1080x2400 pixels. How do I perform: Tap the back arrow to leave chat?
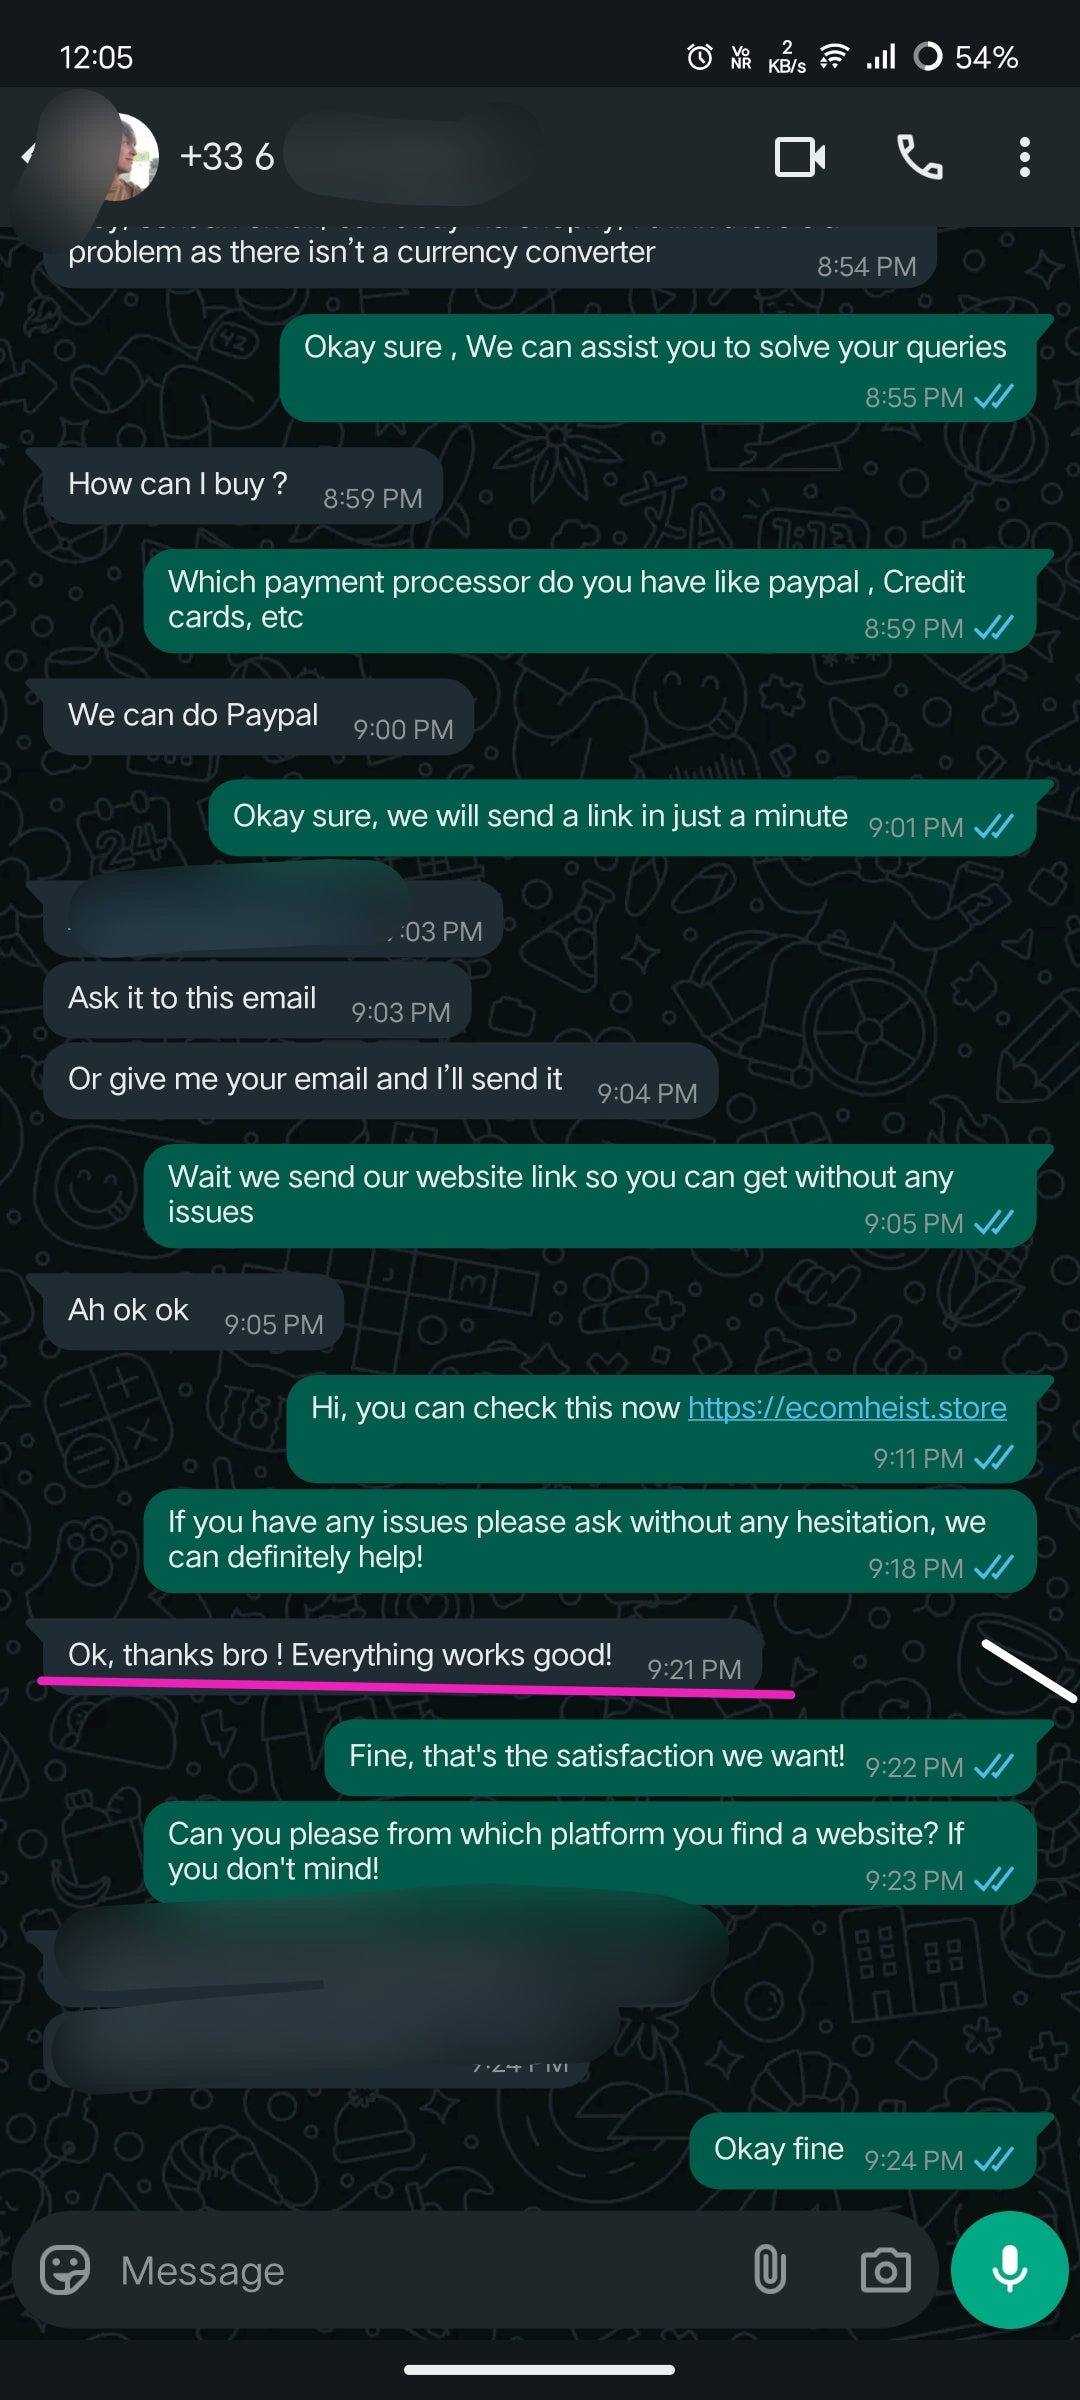(x=28, y=155)
